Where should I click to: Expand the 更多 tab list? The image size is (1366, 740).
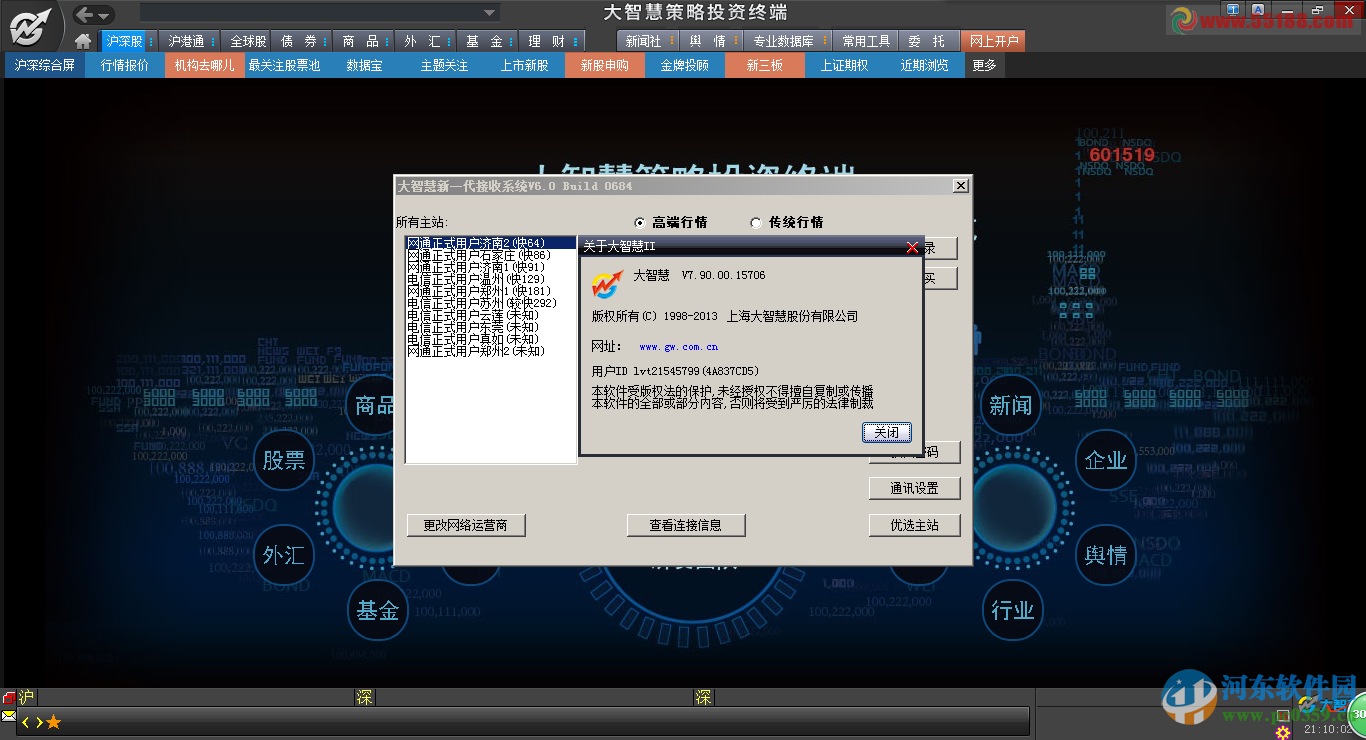coord(985,65)
